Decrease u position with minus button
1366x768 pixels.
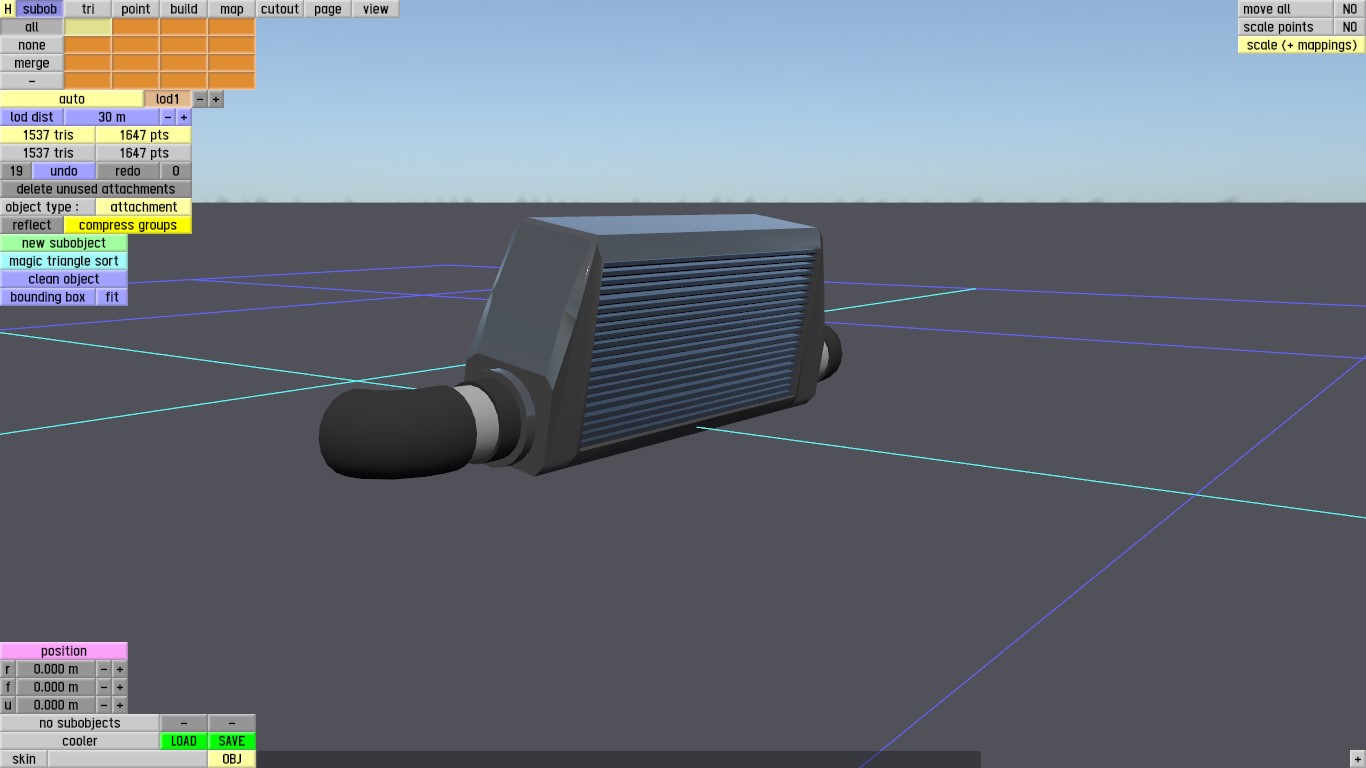(104, 705)
